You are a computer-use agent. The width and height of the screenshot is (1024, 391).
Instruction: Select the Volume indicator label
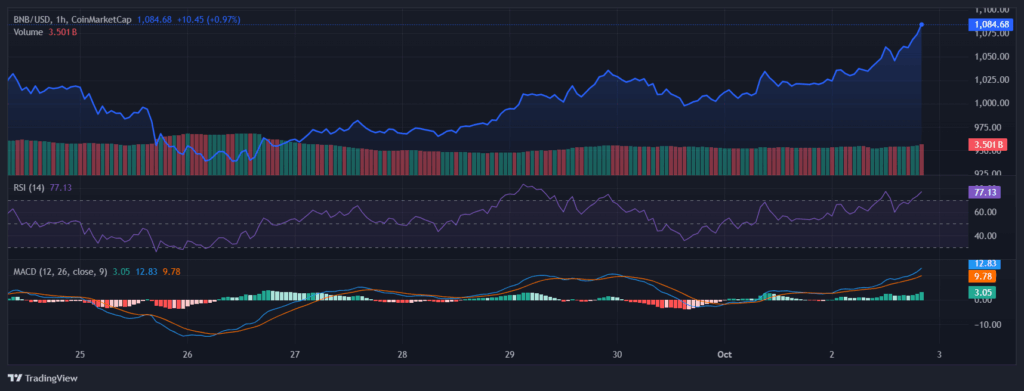27,32
